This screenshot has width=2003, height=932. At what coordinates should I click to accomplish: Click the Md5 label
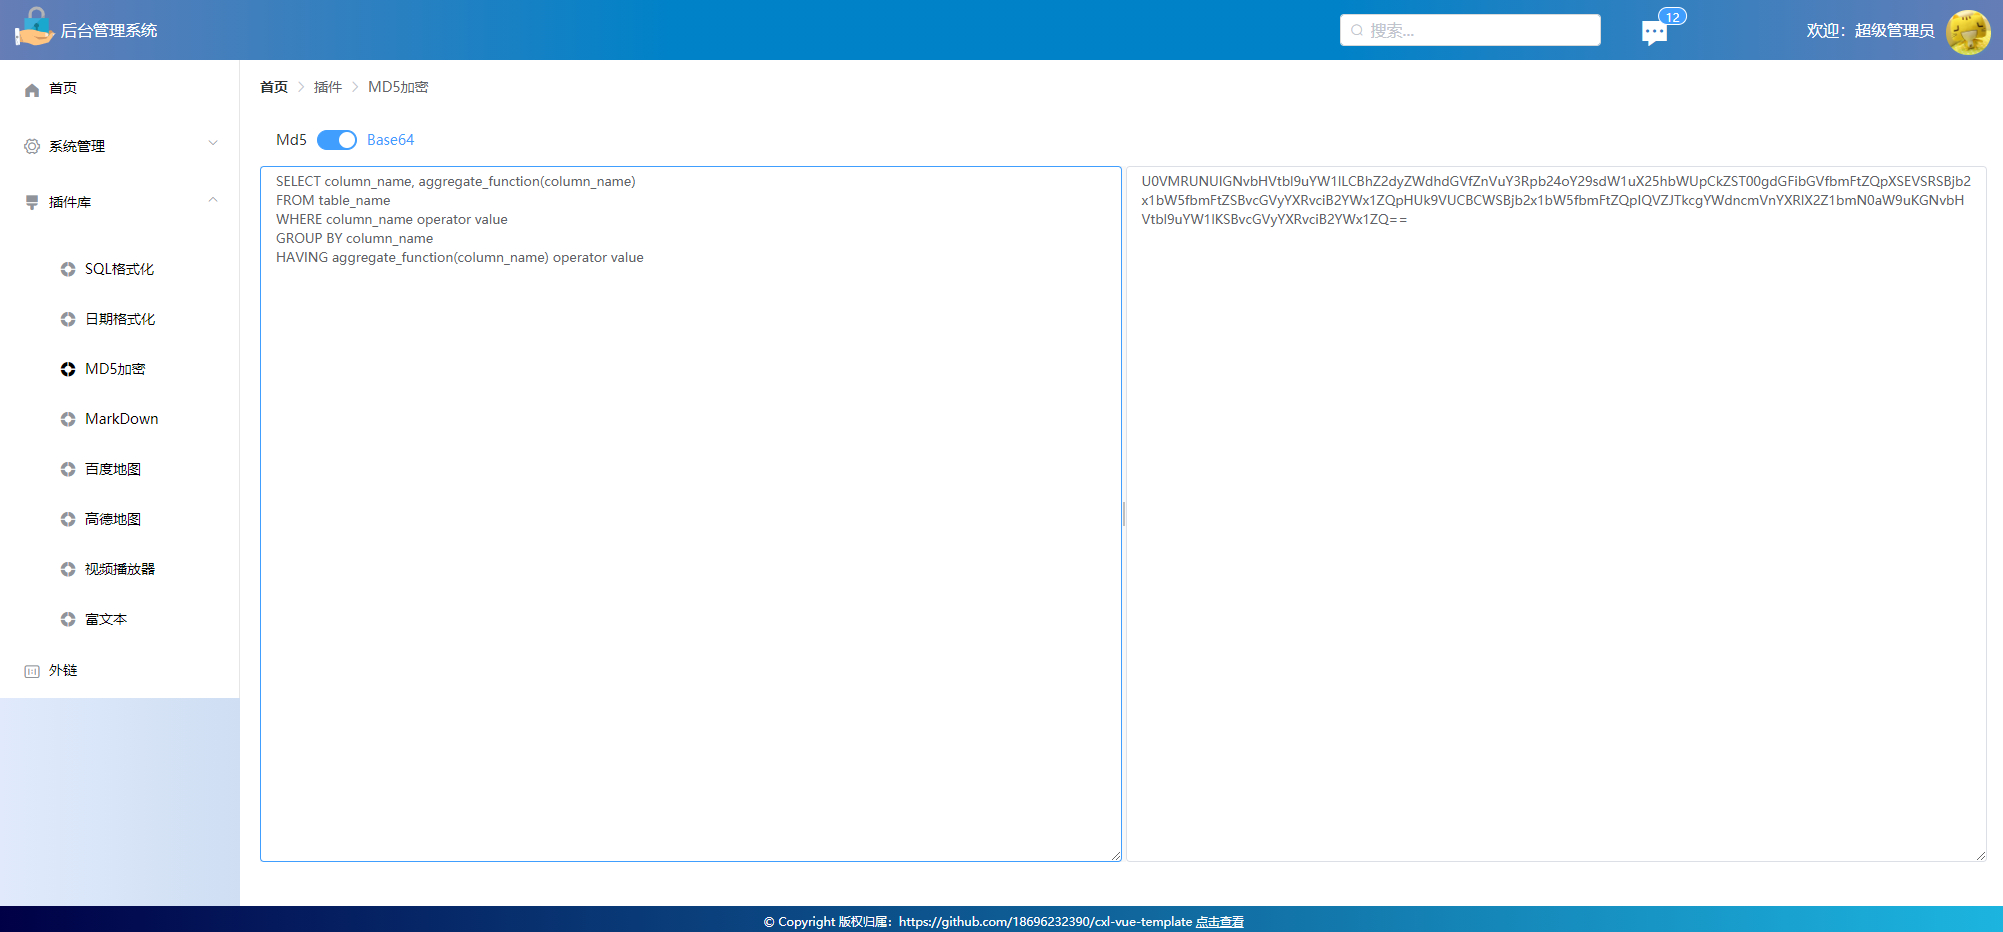(x=291, y=140)
